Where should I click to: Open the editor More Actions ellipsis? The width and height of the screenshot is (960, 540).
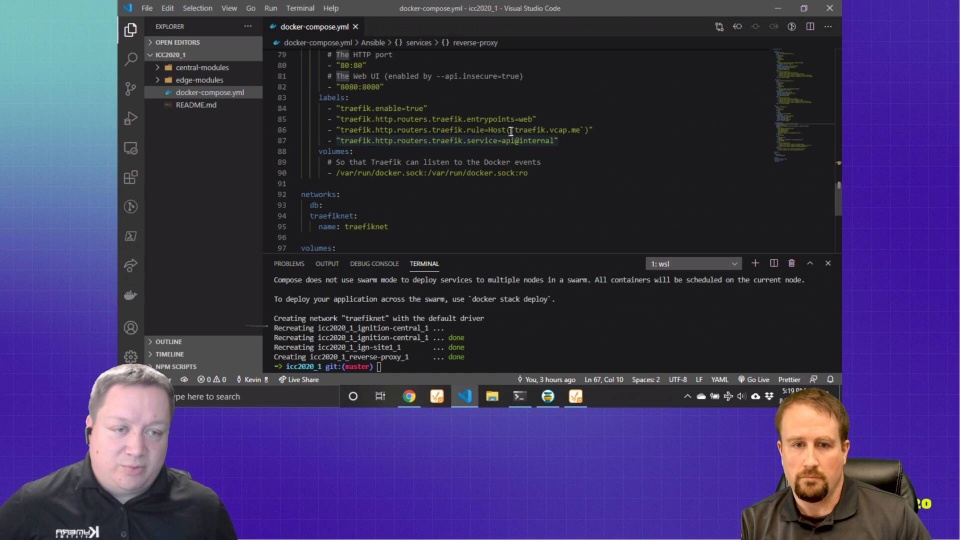click(828, 26)
